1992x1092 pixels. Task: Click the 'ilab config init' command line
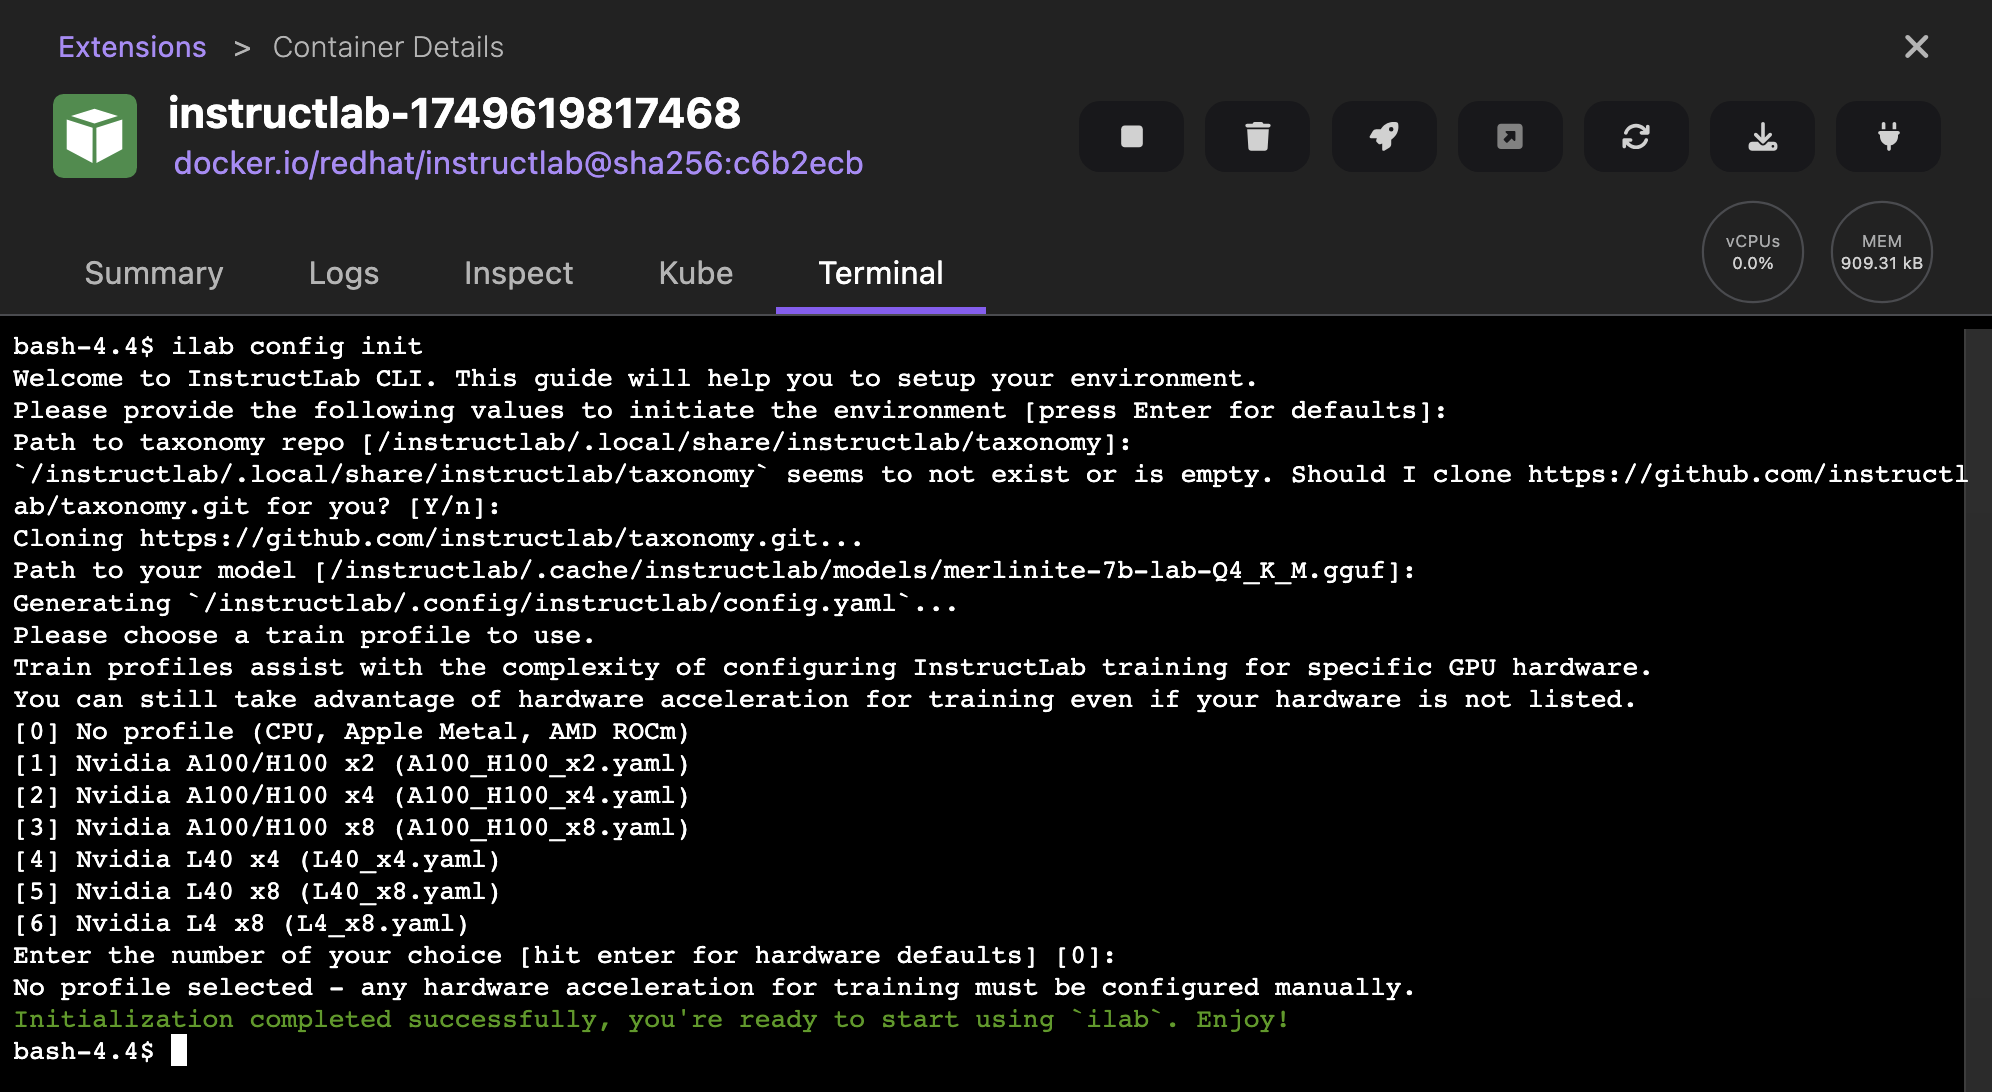(x=218, y=346)
